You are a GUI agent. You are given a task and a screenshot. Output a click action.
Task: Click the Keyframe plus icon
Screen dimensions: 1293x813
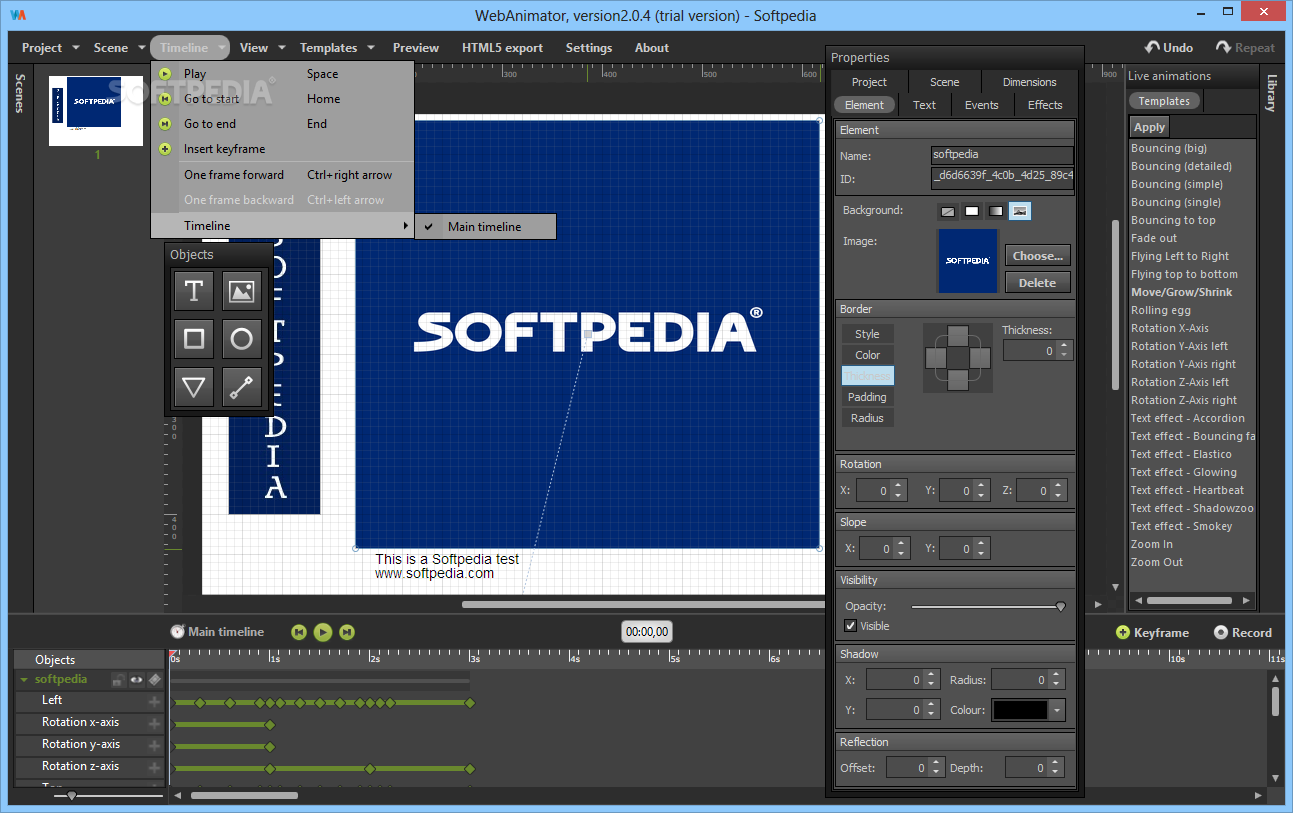(x=1123, y=632)
